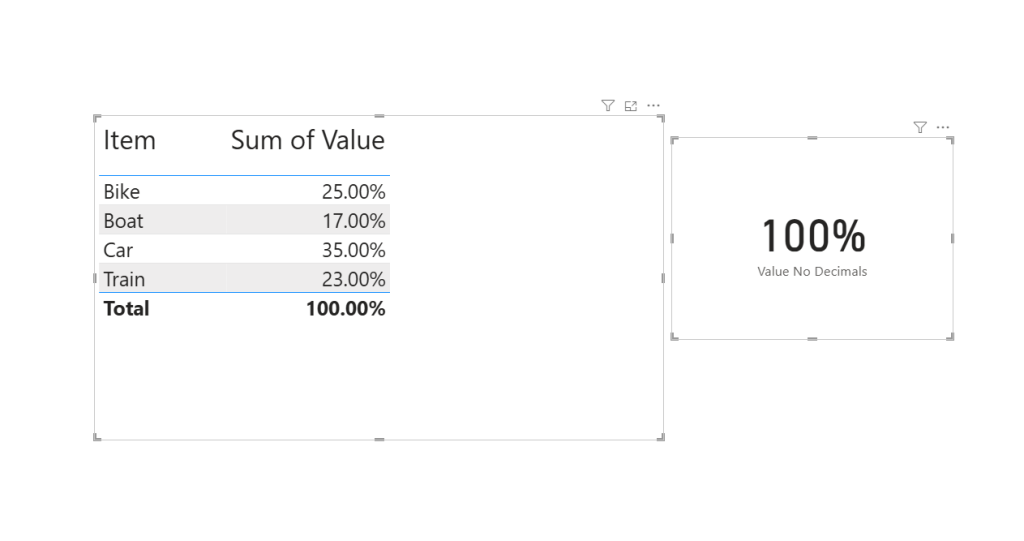Sort by the Item column header
The image size is (1024, 541).
[x=130, y=140]
